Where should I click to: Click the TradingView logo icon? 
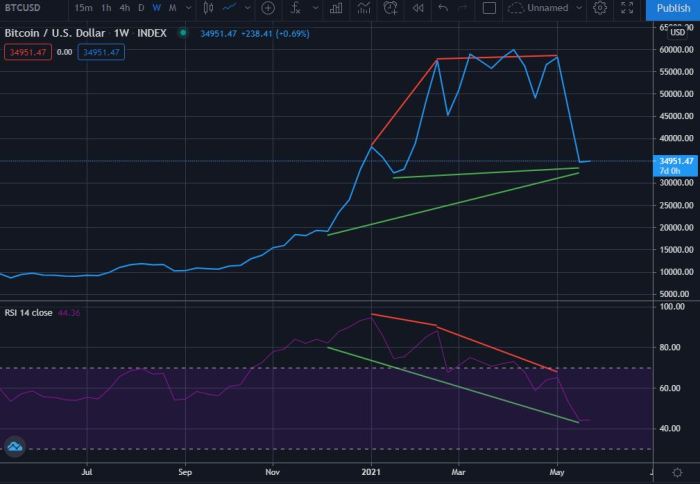coord(15,446)
